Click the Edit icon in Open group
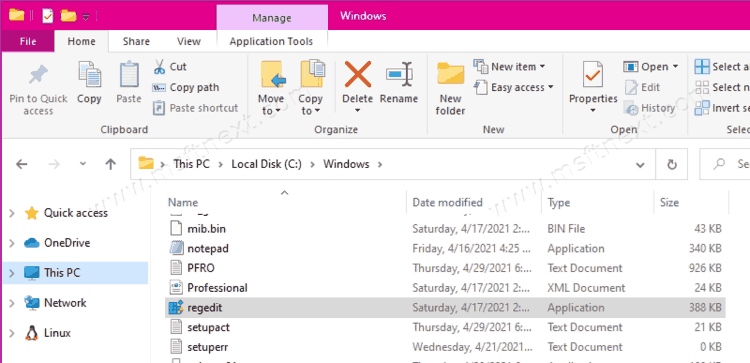 click(631, 88)
